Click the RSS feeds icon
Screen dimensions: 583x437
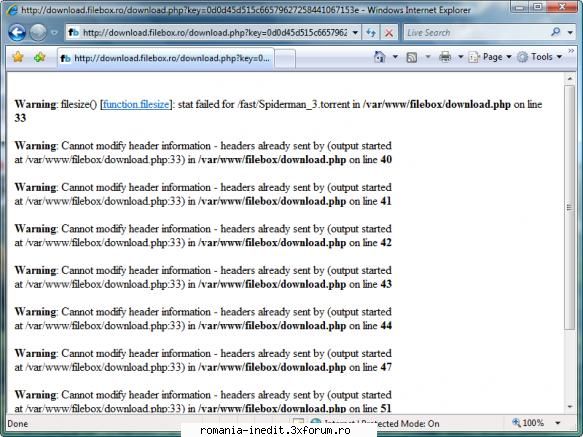pos(412,57)
